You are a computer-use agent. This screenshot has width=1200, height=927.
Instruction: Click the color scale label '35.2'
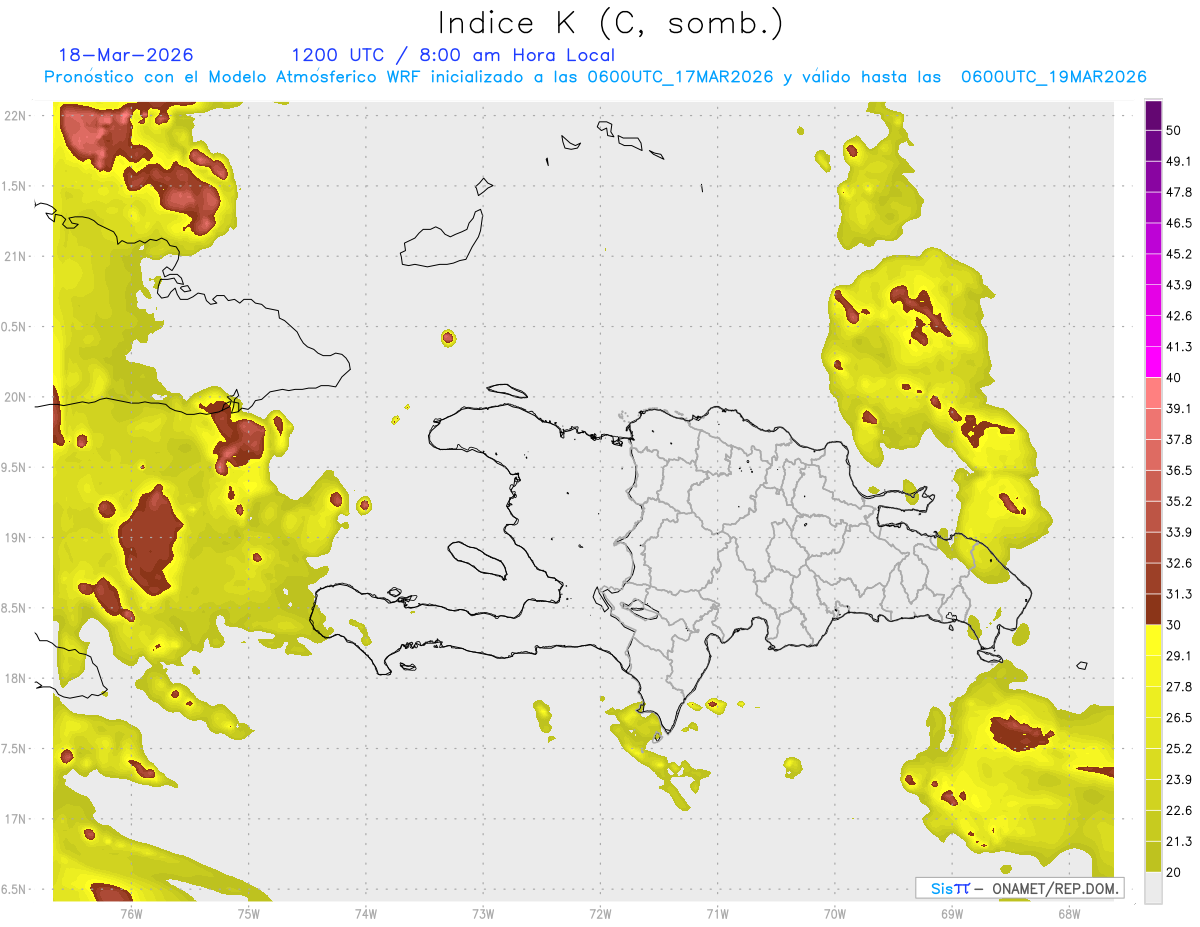(1180, 501)
